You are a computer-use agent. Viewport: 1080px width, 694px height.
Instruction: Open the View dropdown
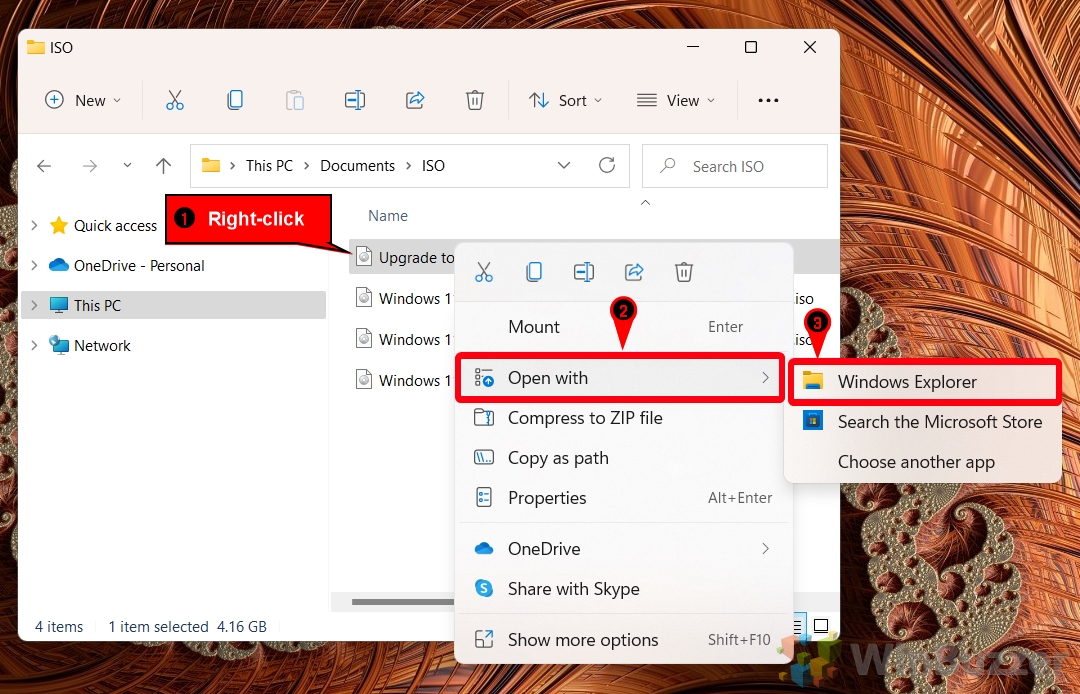click(x=675, y=101)
